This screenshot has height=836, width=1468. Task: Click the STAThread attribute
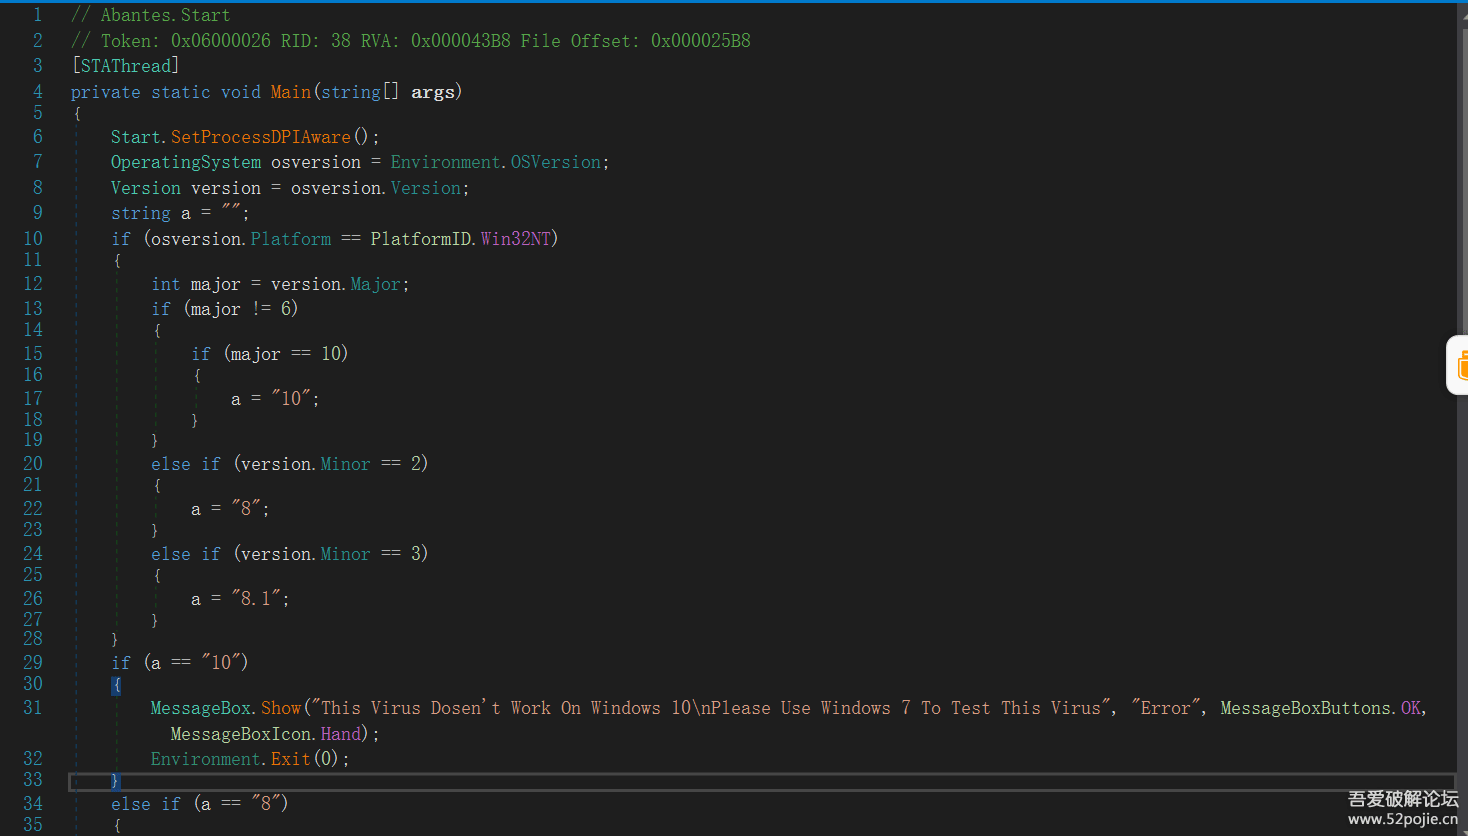pos(125,66)
